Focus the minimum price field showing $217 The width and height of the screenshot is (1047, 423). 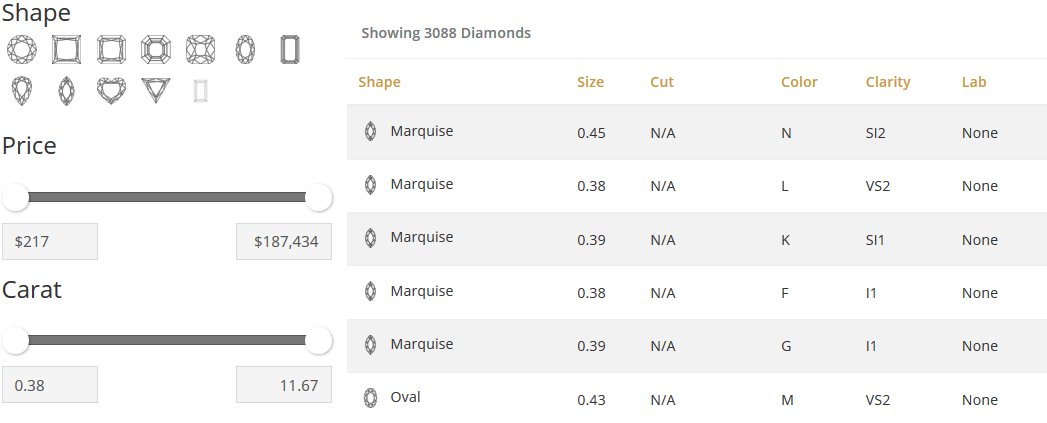[50, 241]
